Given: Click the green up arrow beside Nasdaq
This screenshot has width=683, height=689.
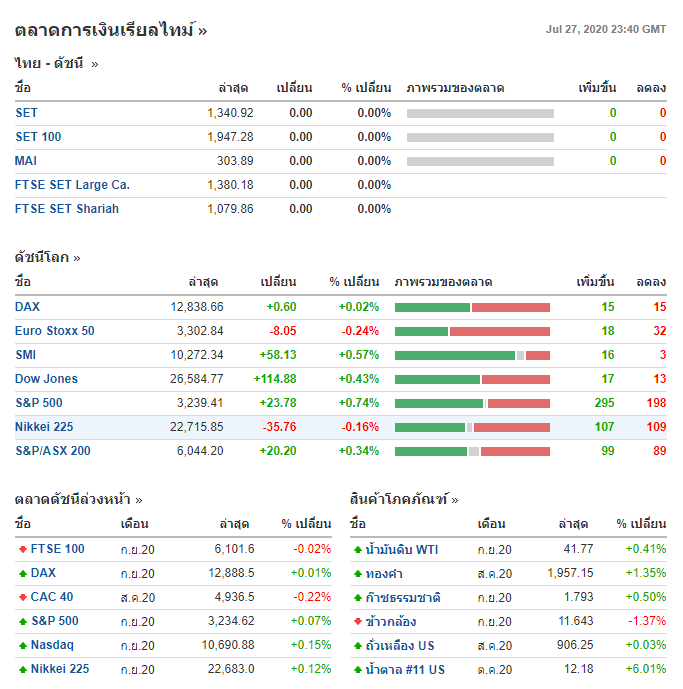Looking at the screenshot, I should point(22,645).
